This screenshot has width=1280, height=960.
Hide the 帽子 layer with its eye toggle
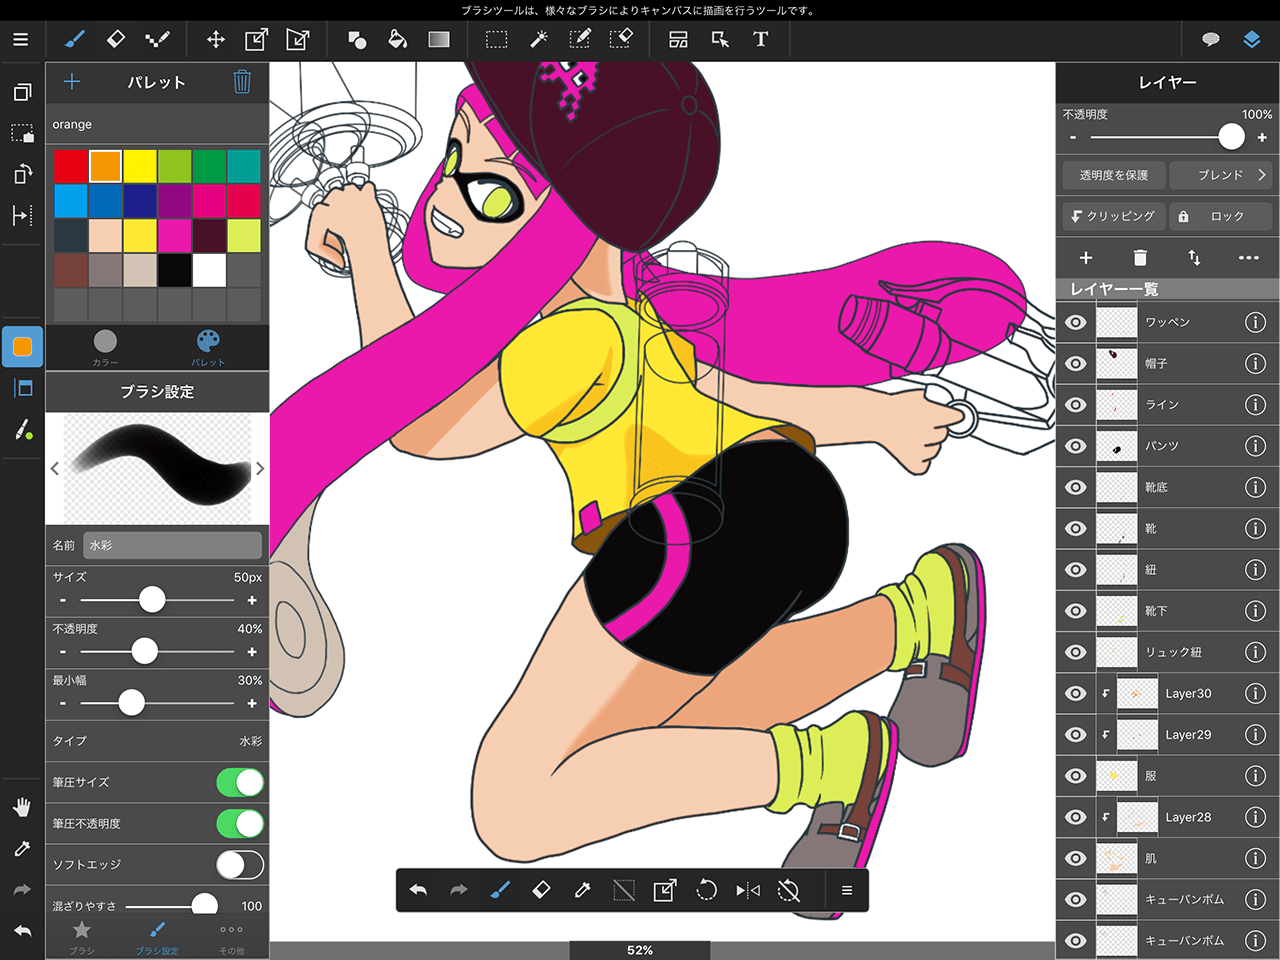(x=1075, y=363)
